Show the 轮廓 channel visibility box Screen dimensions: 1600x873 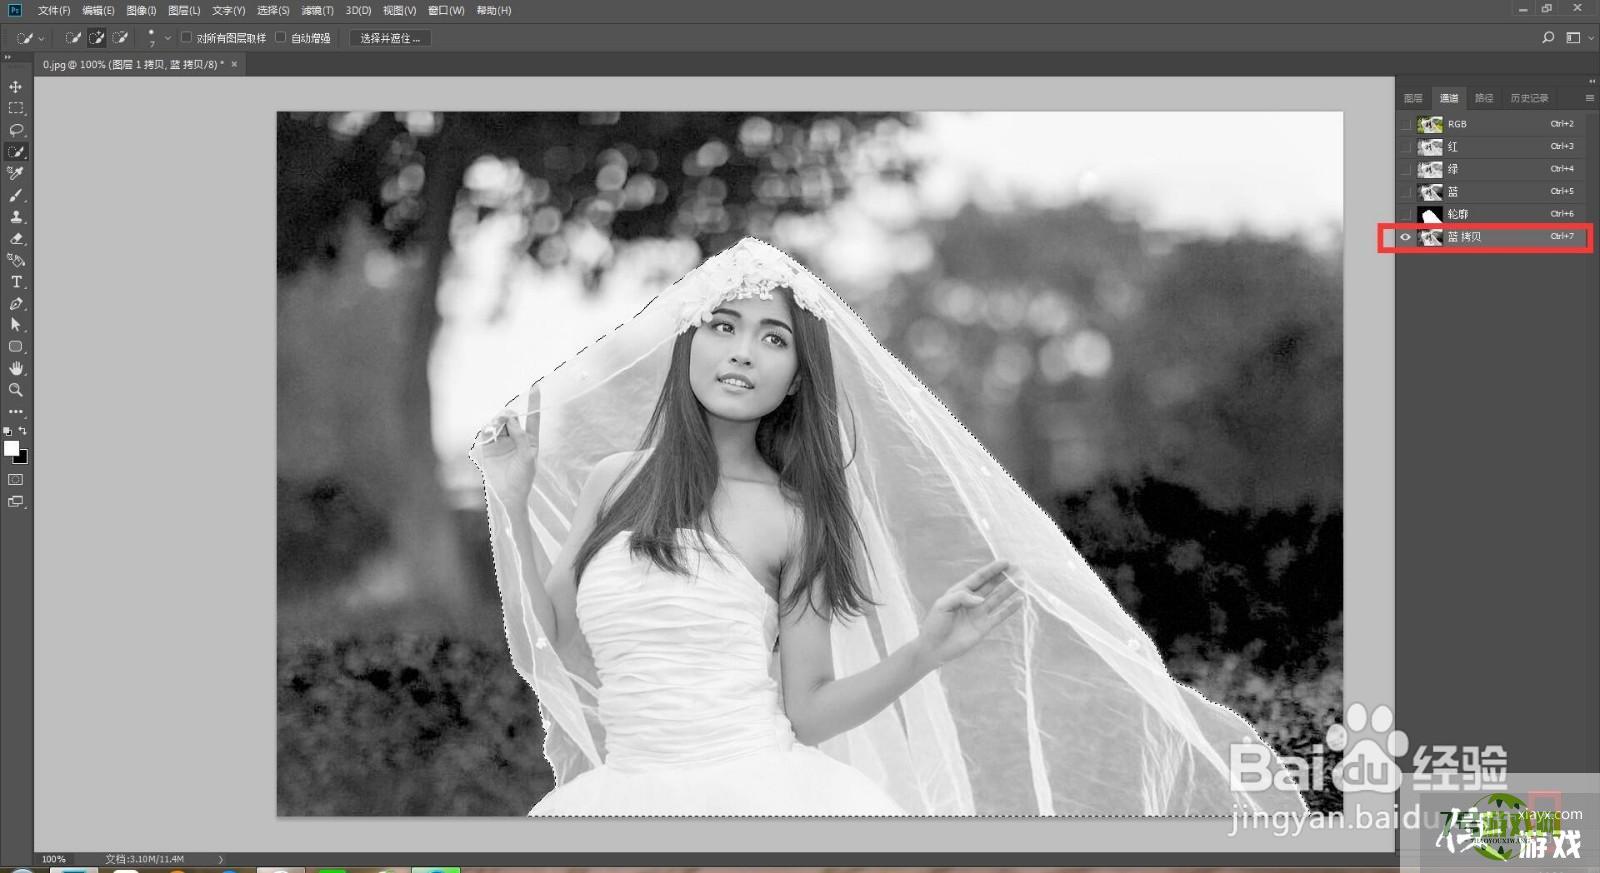click(1406, 214)
